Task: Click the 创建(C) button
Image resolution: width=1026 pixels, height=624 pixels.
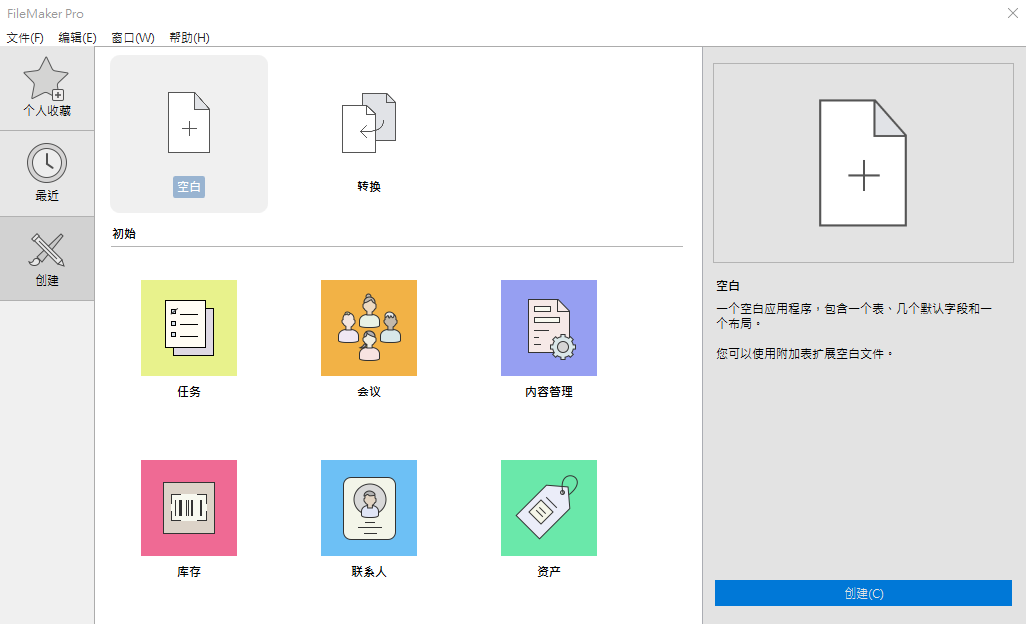Action: [863, 593]
